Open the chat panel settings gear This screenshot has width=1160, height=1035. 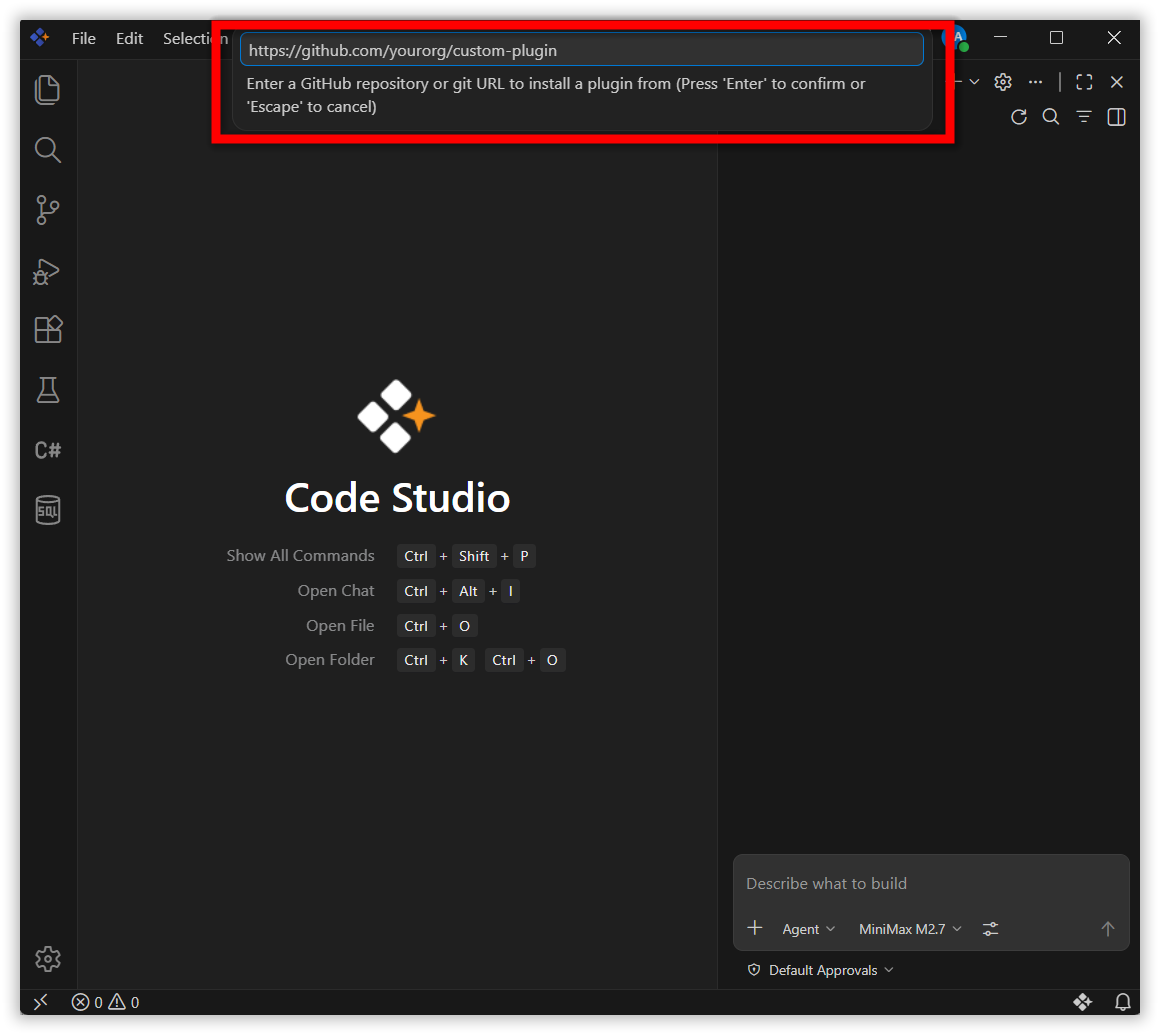pyautogui.click(x=1002, y=82)
